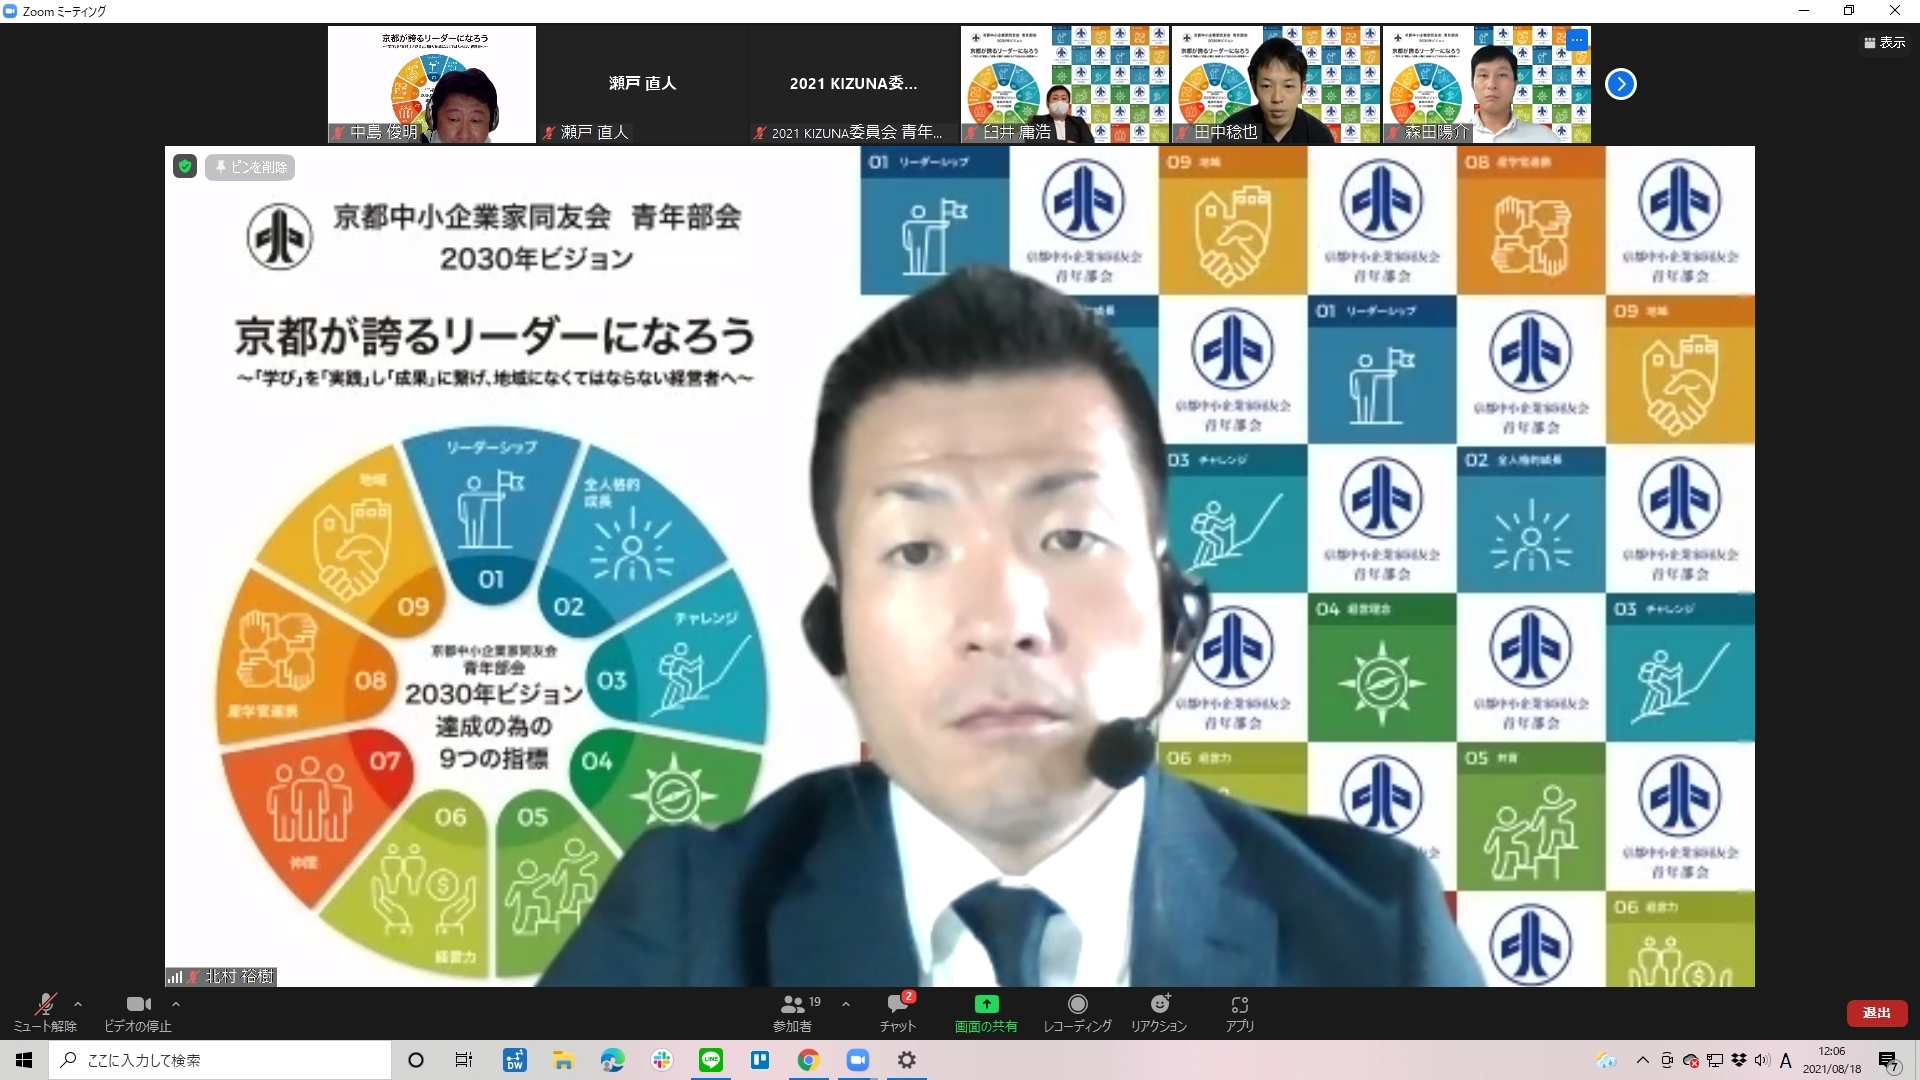This screenshot has width=1920, height=1080.
Task: Show hidden system tray icons
Action: pyautogui.click(x=1642, y=1060)
